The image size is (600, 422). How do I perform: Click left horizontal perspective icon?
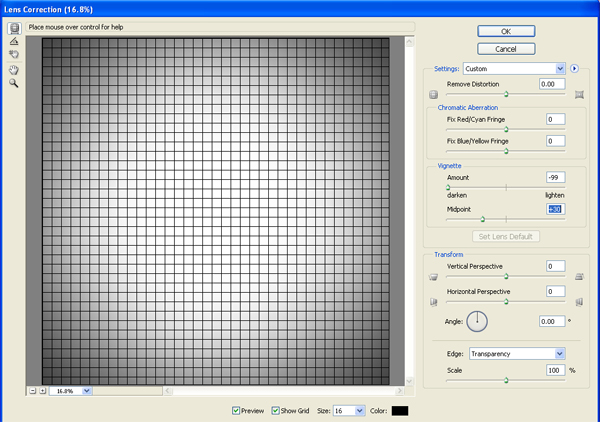(433, 302)
